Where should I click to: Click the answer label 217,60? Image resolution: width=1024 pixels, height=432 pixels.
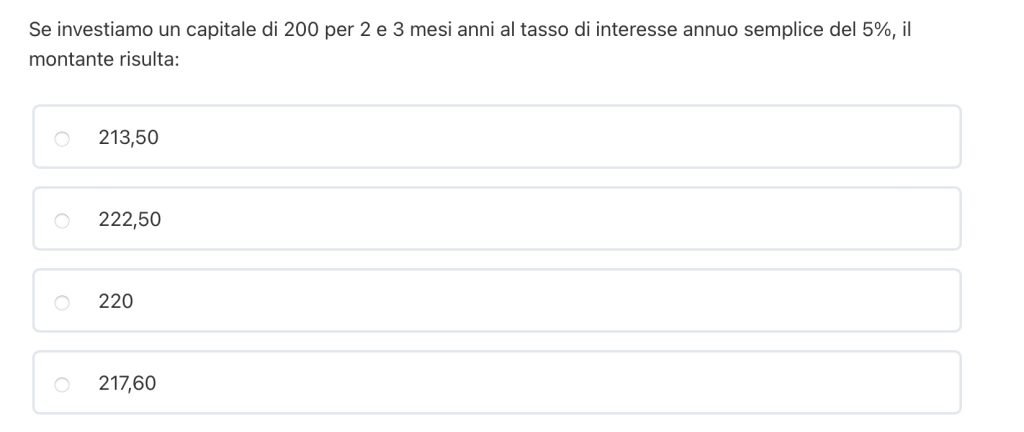pos(127,384)
